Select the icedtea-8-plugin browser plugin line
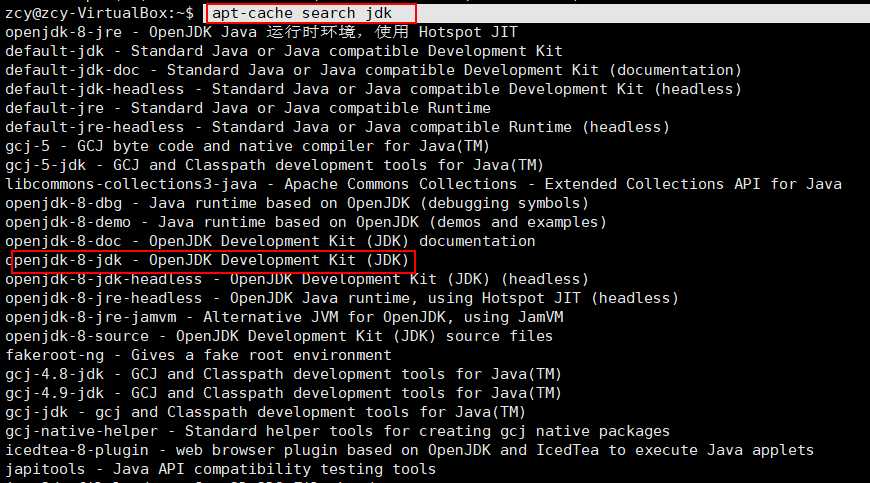870x483 pixels. pos(409,450)
